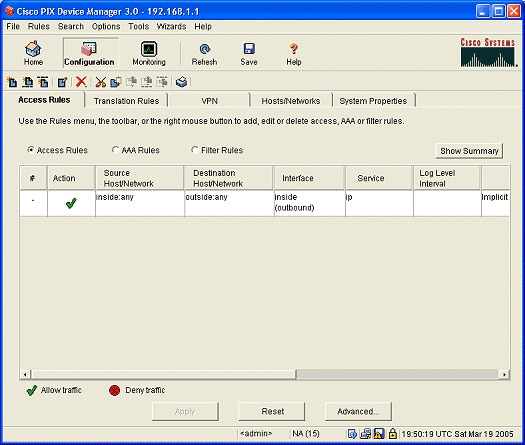Click the horizontal scrollbar right arrow
The height and width of the screenshot is (445, 525).
coord(504,374)
